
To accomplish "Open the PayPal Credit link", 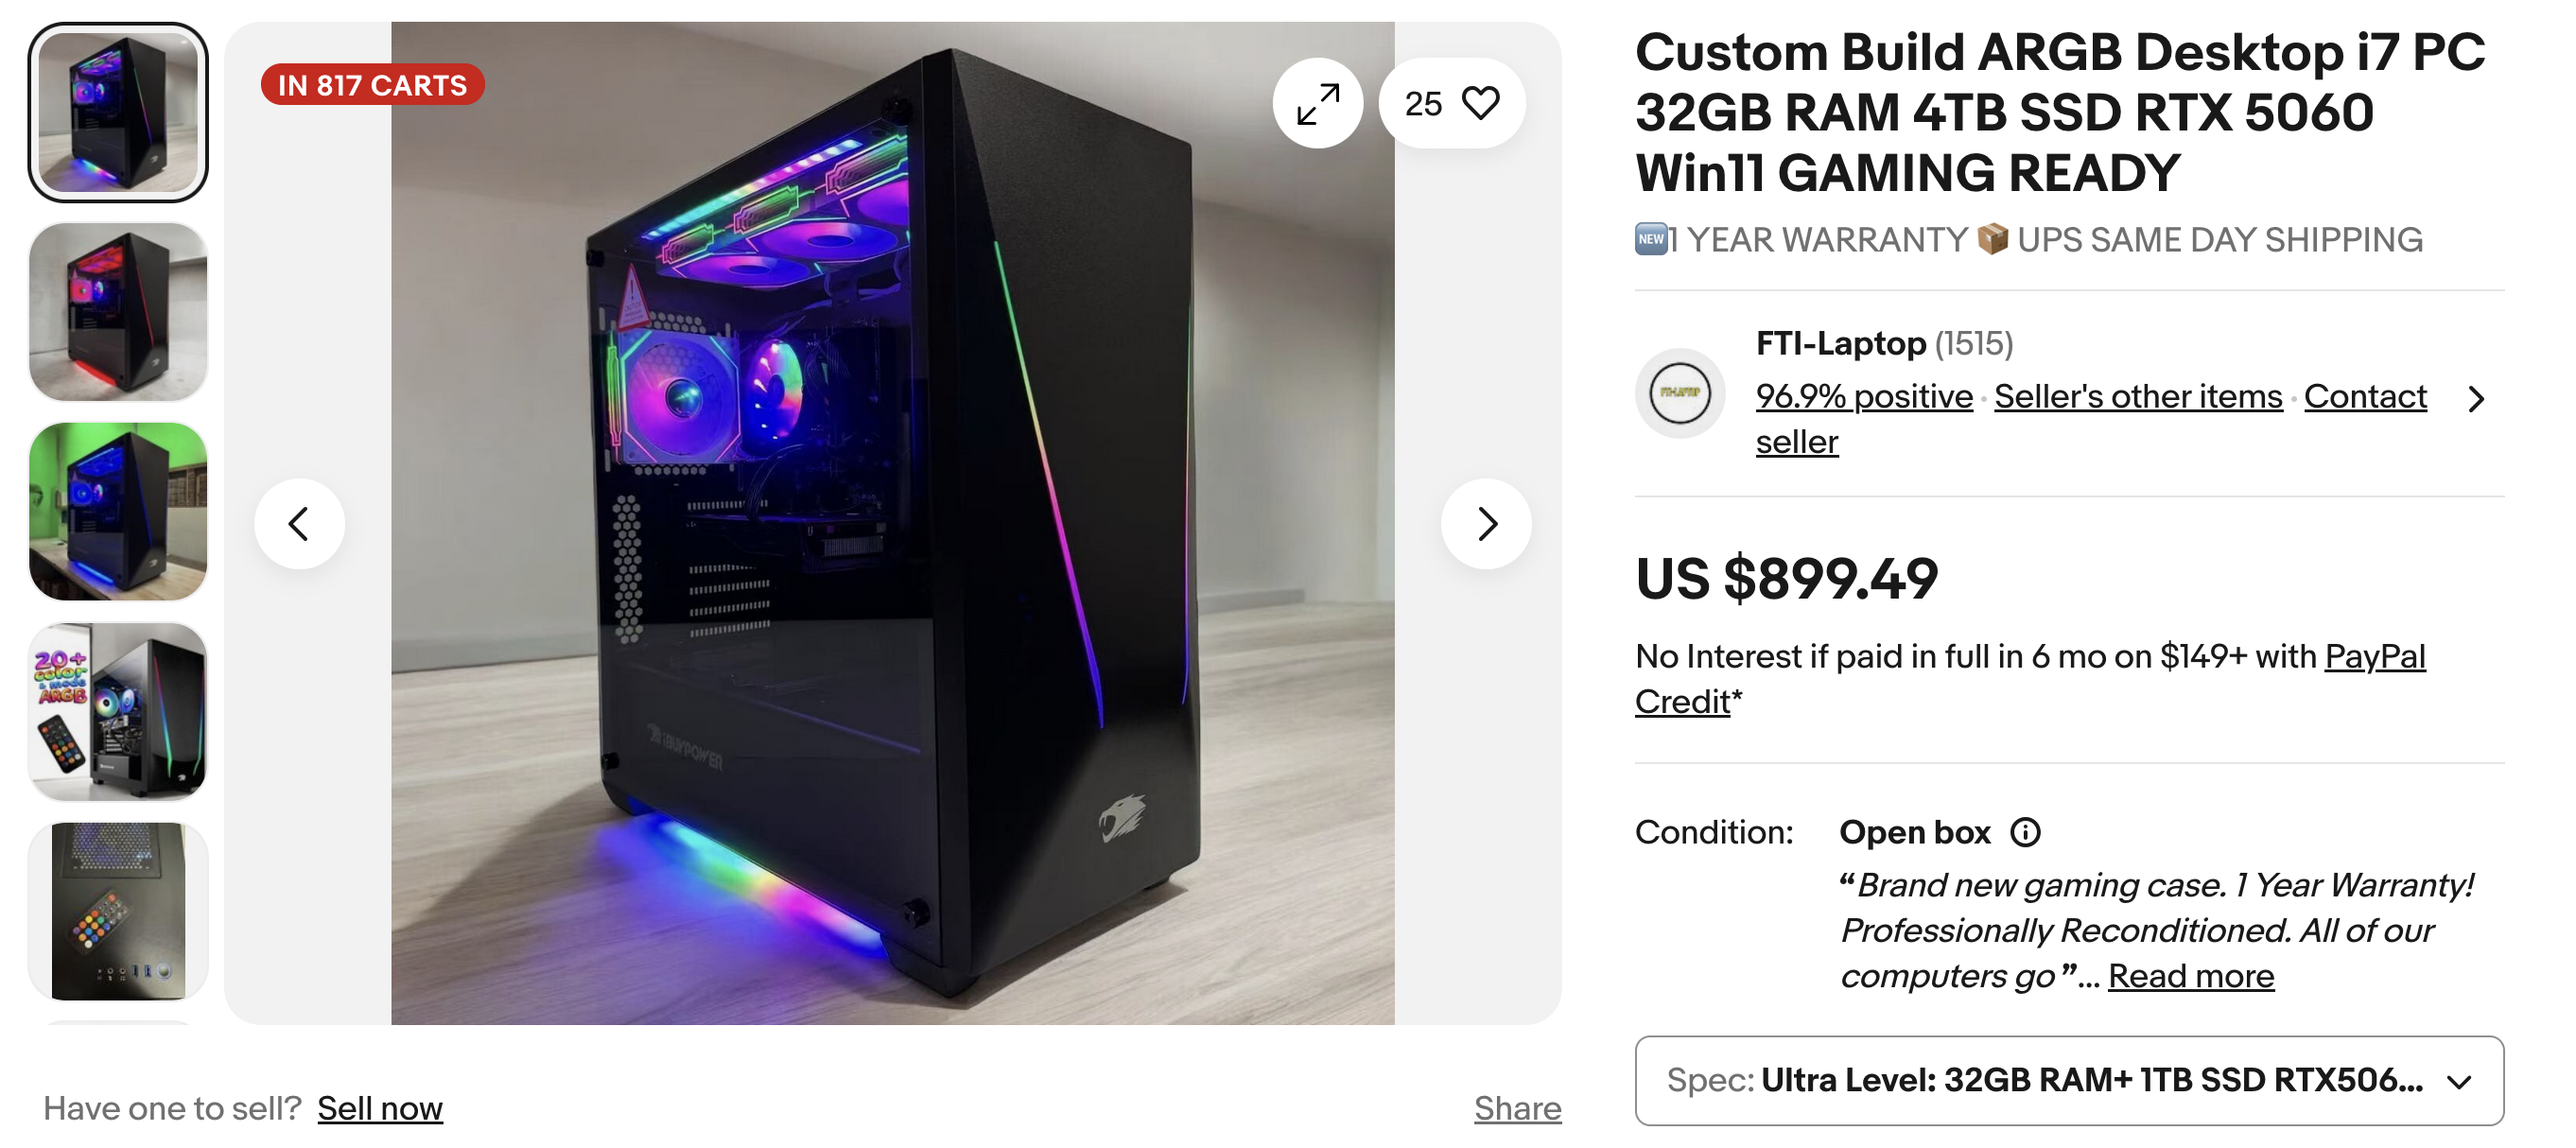I will [2030, 679].
